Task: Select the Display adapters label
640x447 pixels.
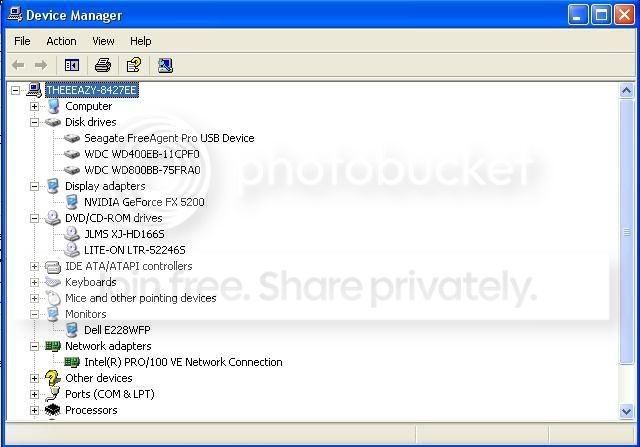Action: coord(105,186)
